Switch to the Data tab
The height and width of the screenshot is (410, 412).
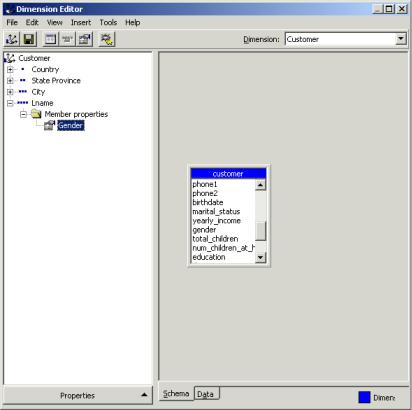click(206, 394)
